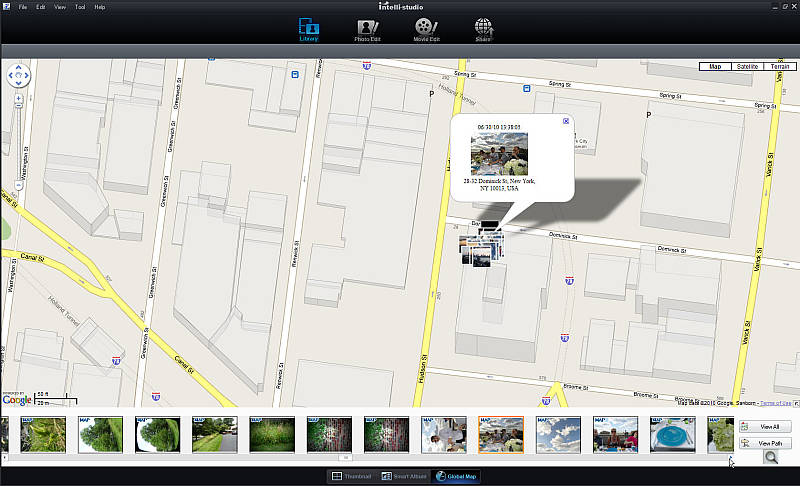Viewport: 800px width, 486px height.
Task: Close the photo info balloon popup
Action: pyautogui.click(x=566, y=121)
